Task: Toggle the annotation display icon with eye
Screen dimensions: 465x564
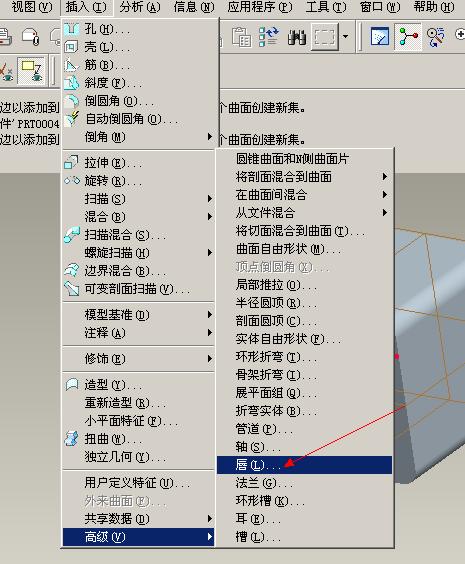Action: 32,70
